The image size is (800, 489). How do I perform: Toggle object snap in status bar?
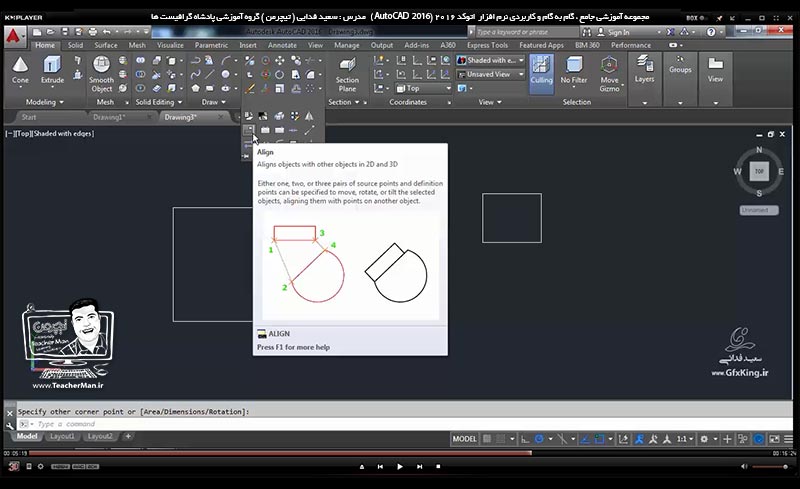click(x=599, y=439)
